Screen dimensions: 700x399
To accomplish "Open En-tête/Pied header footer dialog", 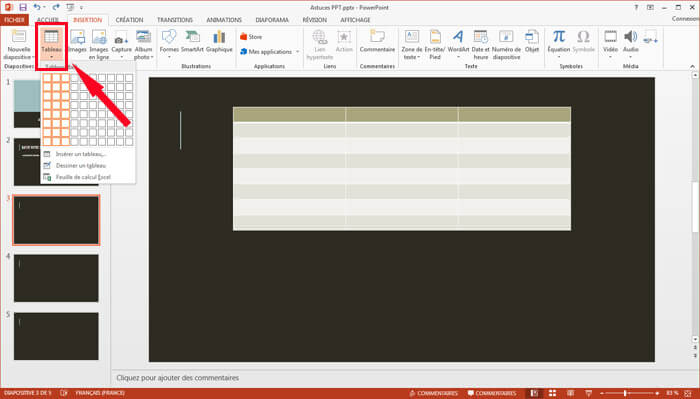I will coord(435,45).
